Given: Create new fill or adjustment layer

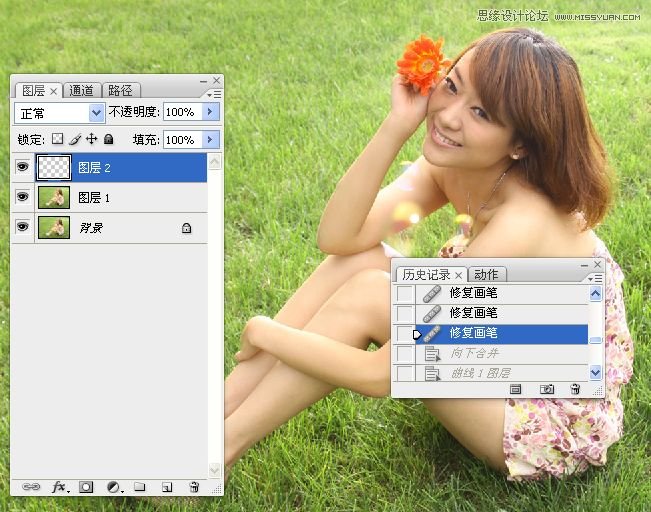Looking at the screenshot, I should pyautogui.click(x=114, y=487).
